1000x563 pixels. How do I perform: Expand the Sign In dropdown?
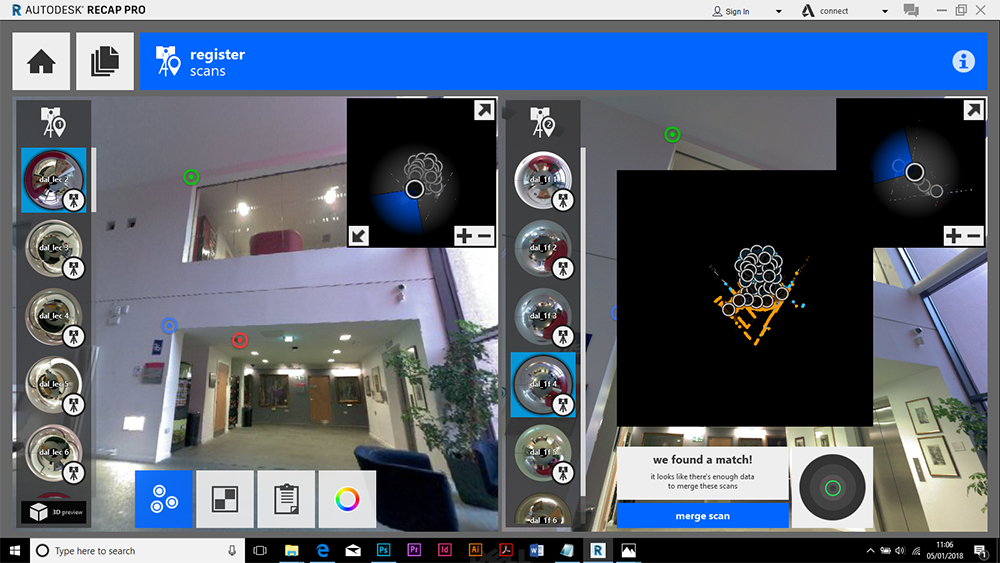point(745,11)
